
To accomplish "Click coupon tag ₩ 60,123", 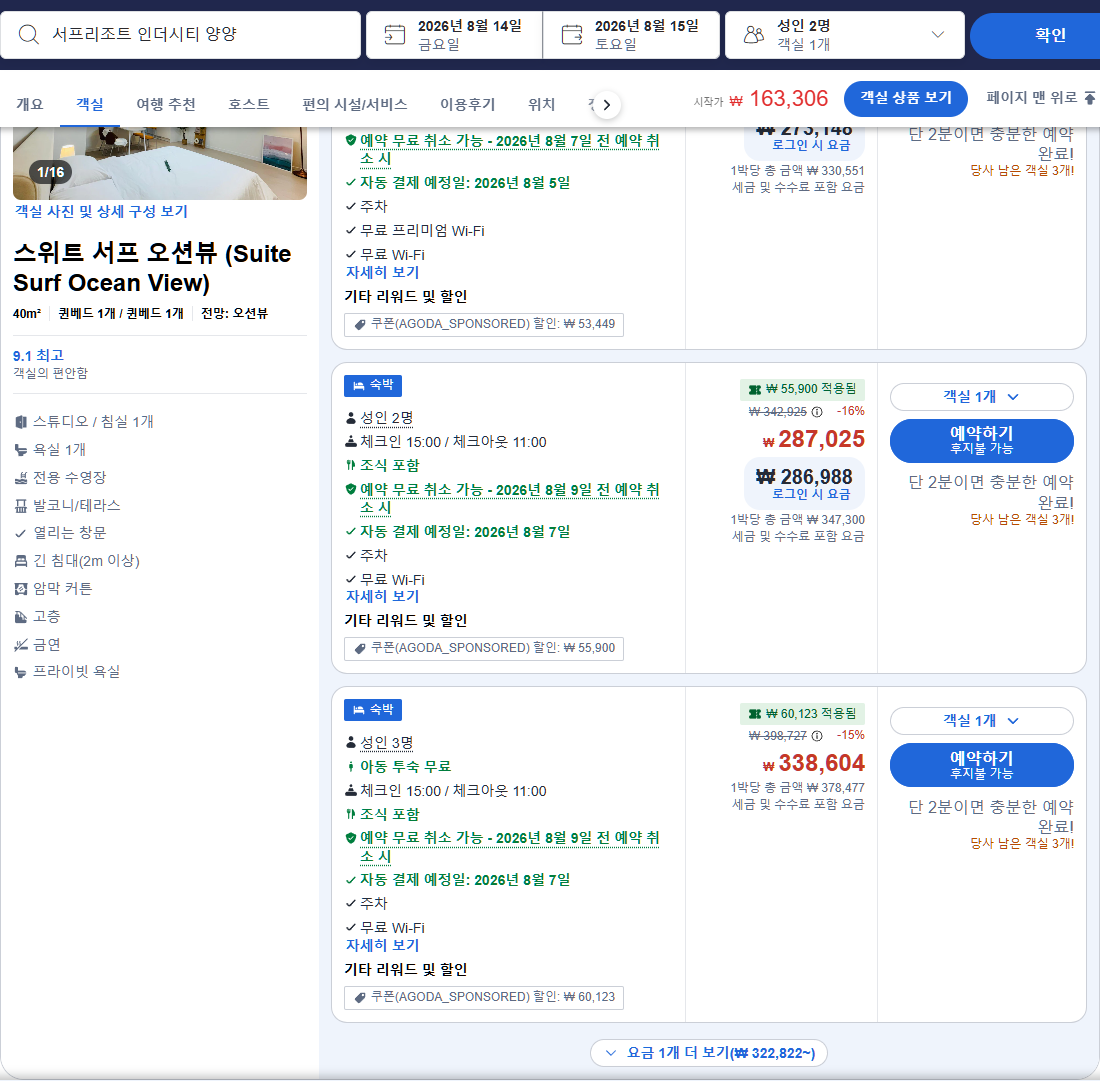I will [x=483, y=998].
